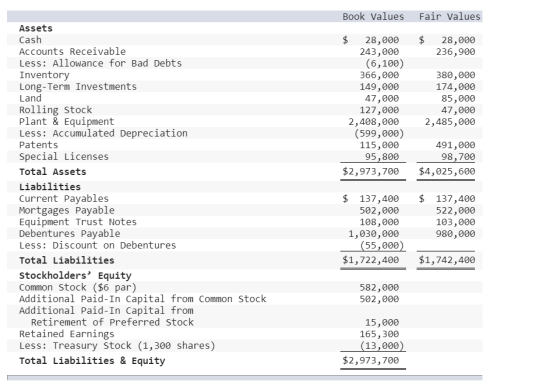The width and height of the screenshot is (560, 385).
Task: Select 'Total Liabilities & Equity' label
Action: tap(92, 361)
